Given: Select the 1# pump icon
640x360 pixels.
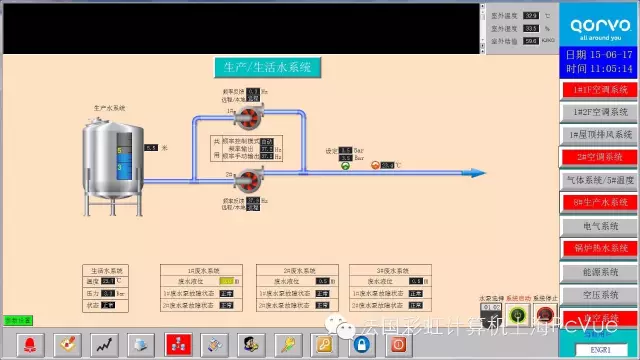Looking at the screenshot, I should tap(248, 118).
